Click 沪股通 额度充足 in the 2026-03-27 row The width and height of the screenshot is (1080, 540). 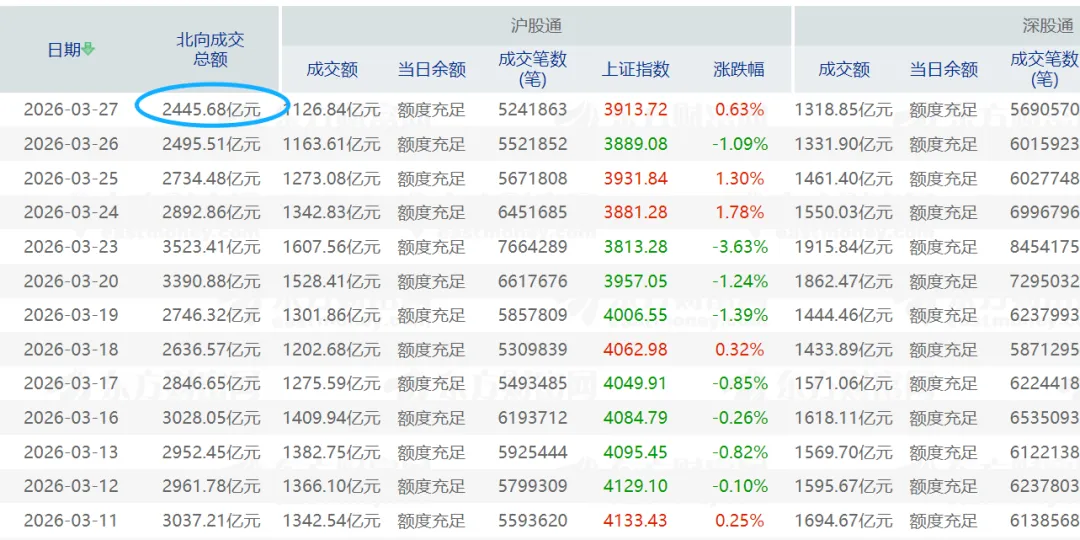432,110
